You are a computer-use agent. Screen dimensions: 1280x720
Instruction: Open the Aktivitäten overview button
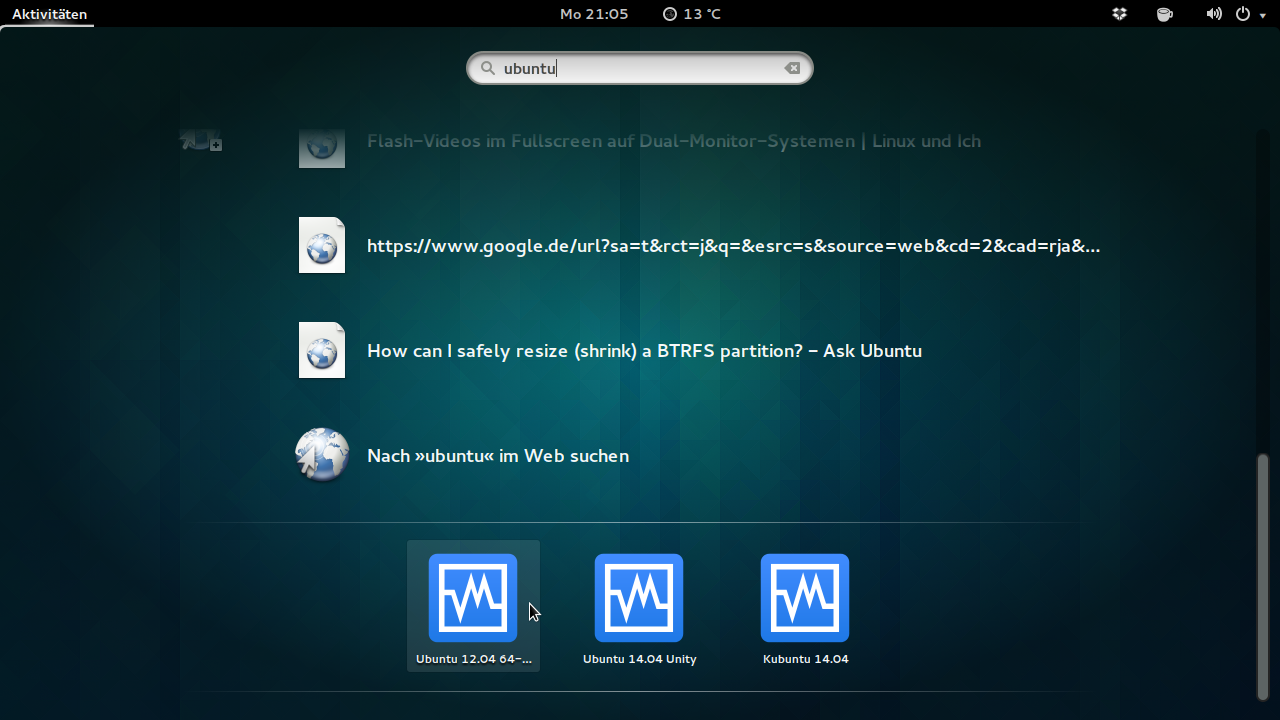click(49, 14)
